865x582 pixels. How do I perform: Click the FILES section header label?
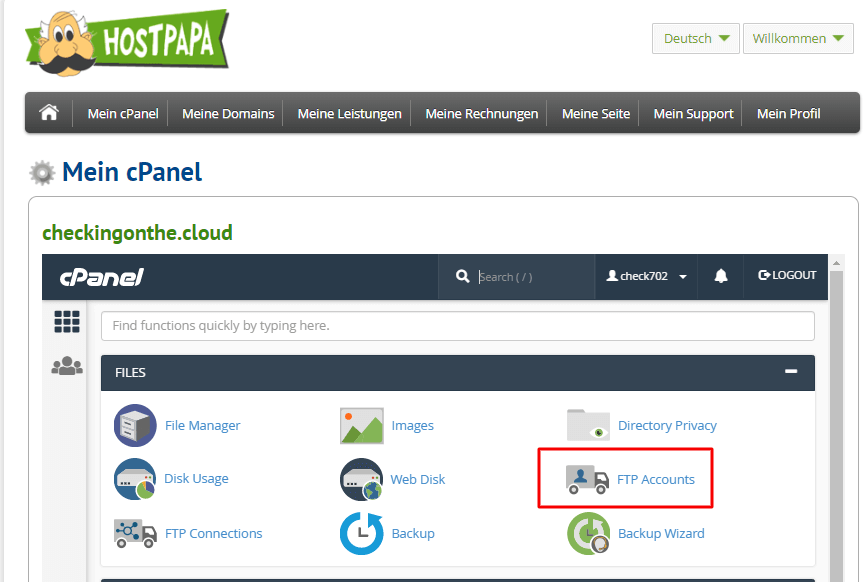[130, 372]
